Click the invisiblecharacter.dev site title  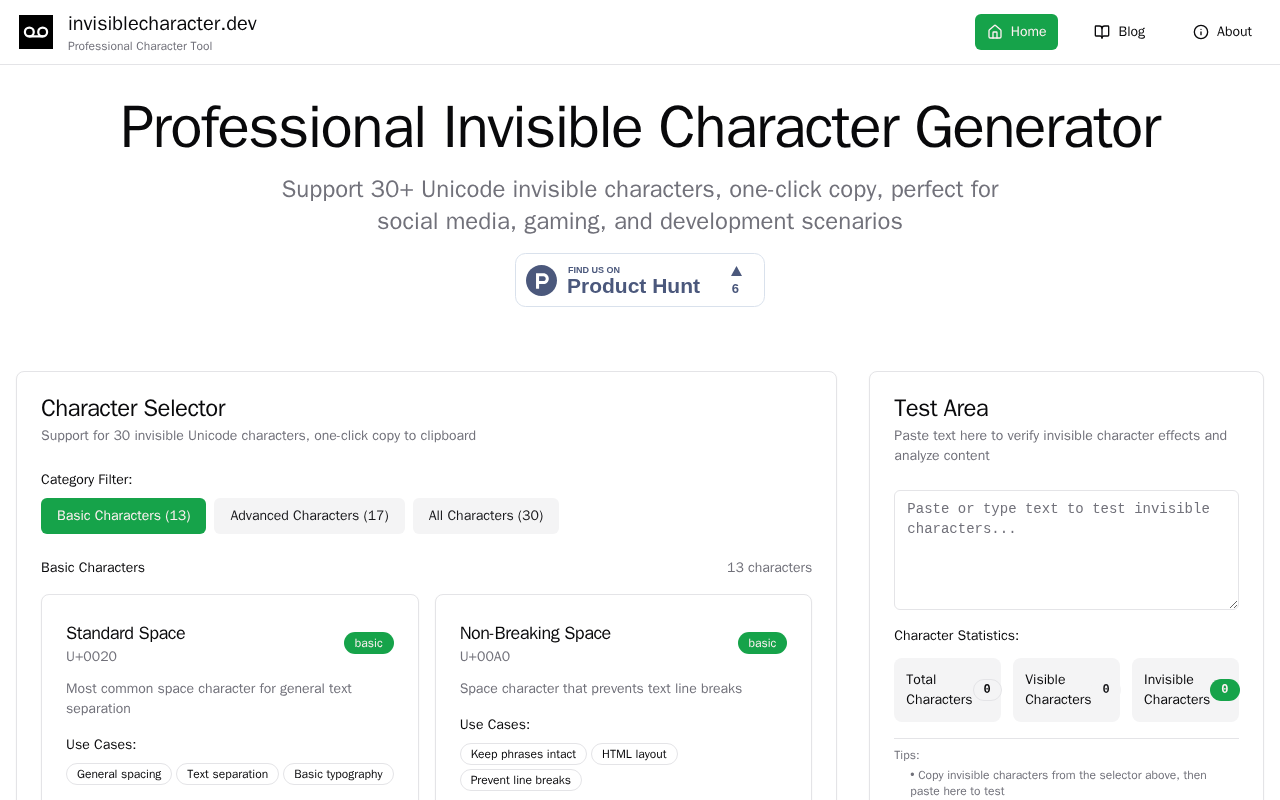tap(162, 24)
